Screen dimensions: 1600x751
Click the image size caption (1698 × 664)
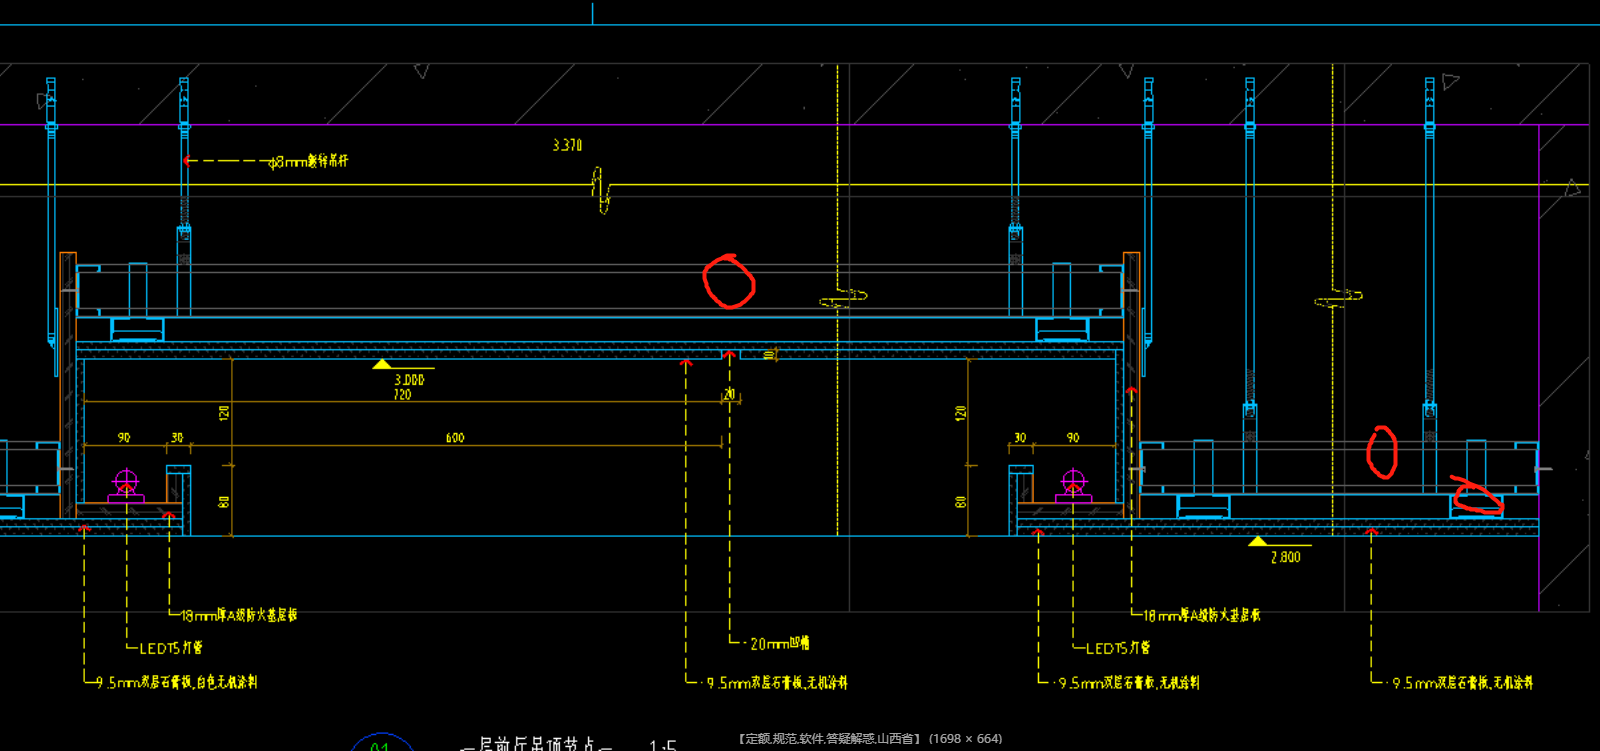point(965,739)
